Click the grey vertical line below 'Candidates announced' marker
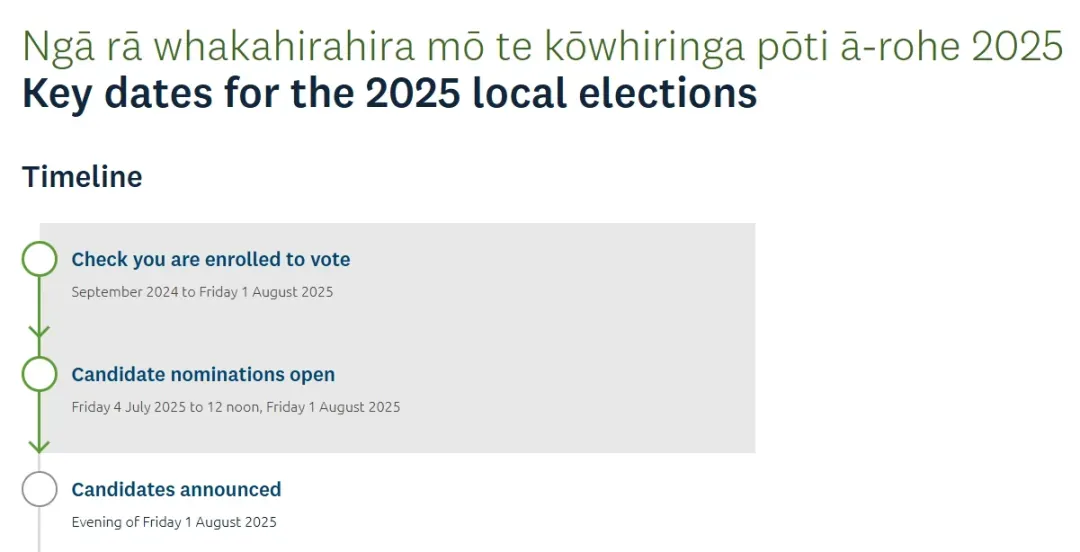 39,529
